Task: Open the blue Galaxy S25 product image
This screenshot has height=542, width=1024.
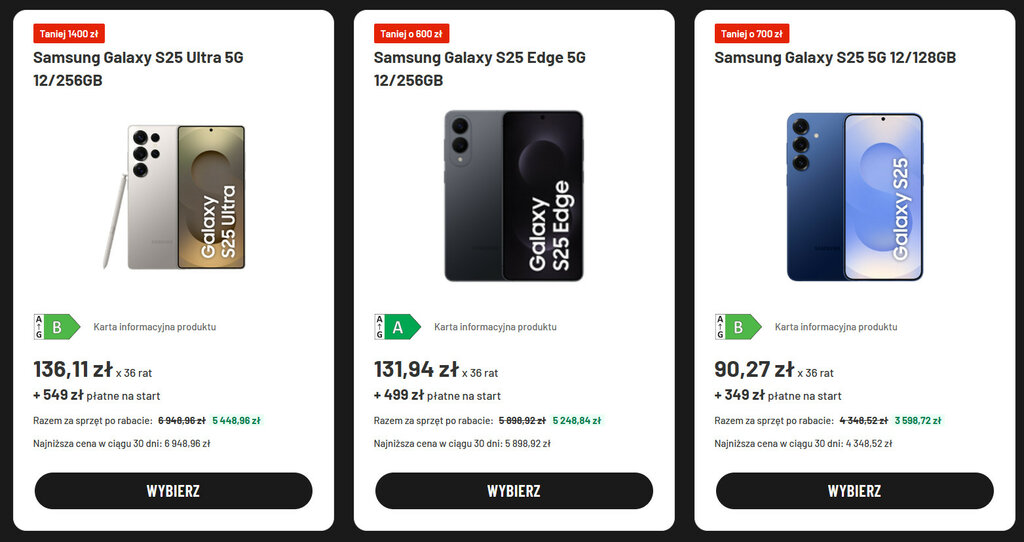Action: tap(854, 197)
